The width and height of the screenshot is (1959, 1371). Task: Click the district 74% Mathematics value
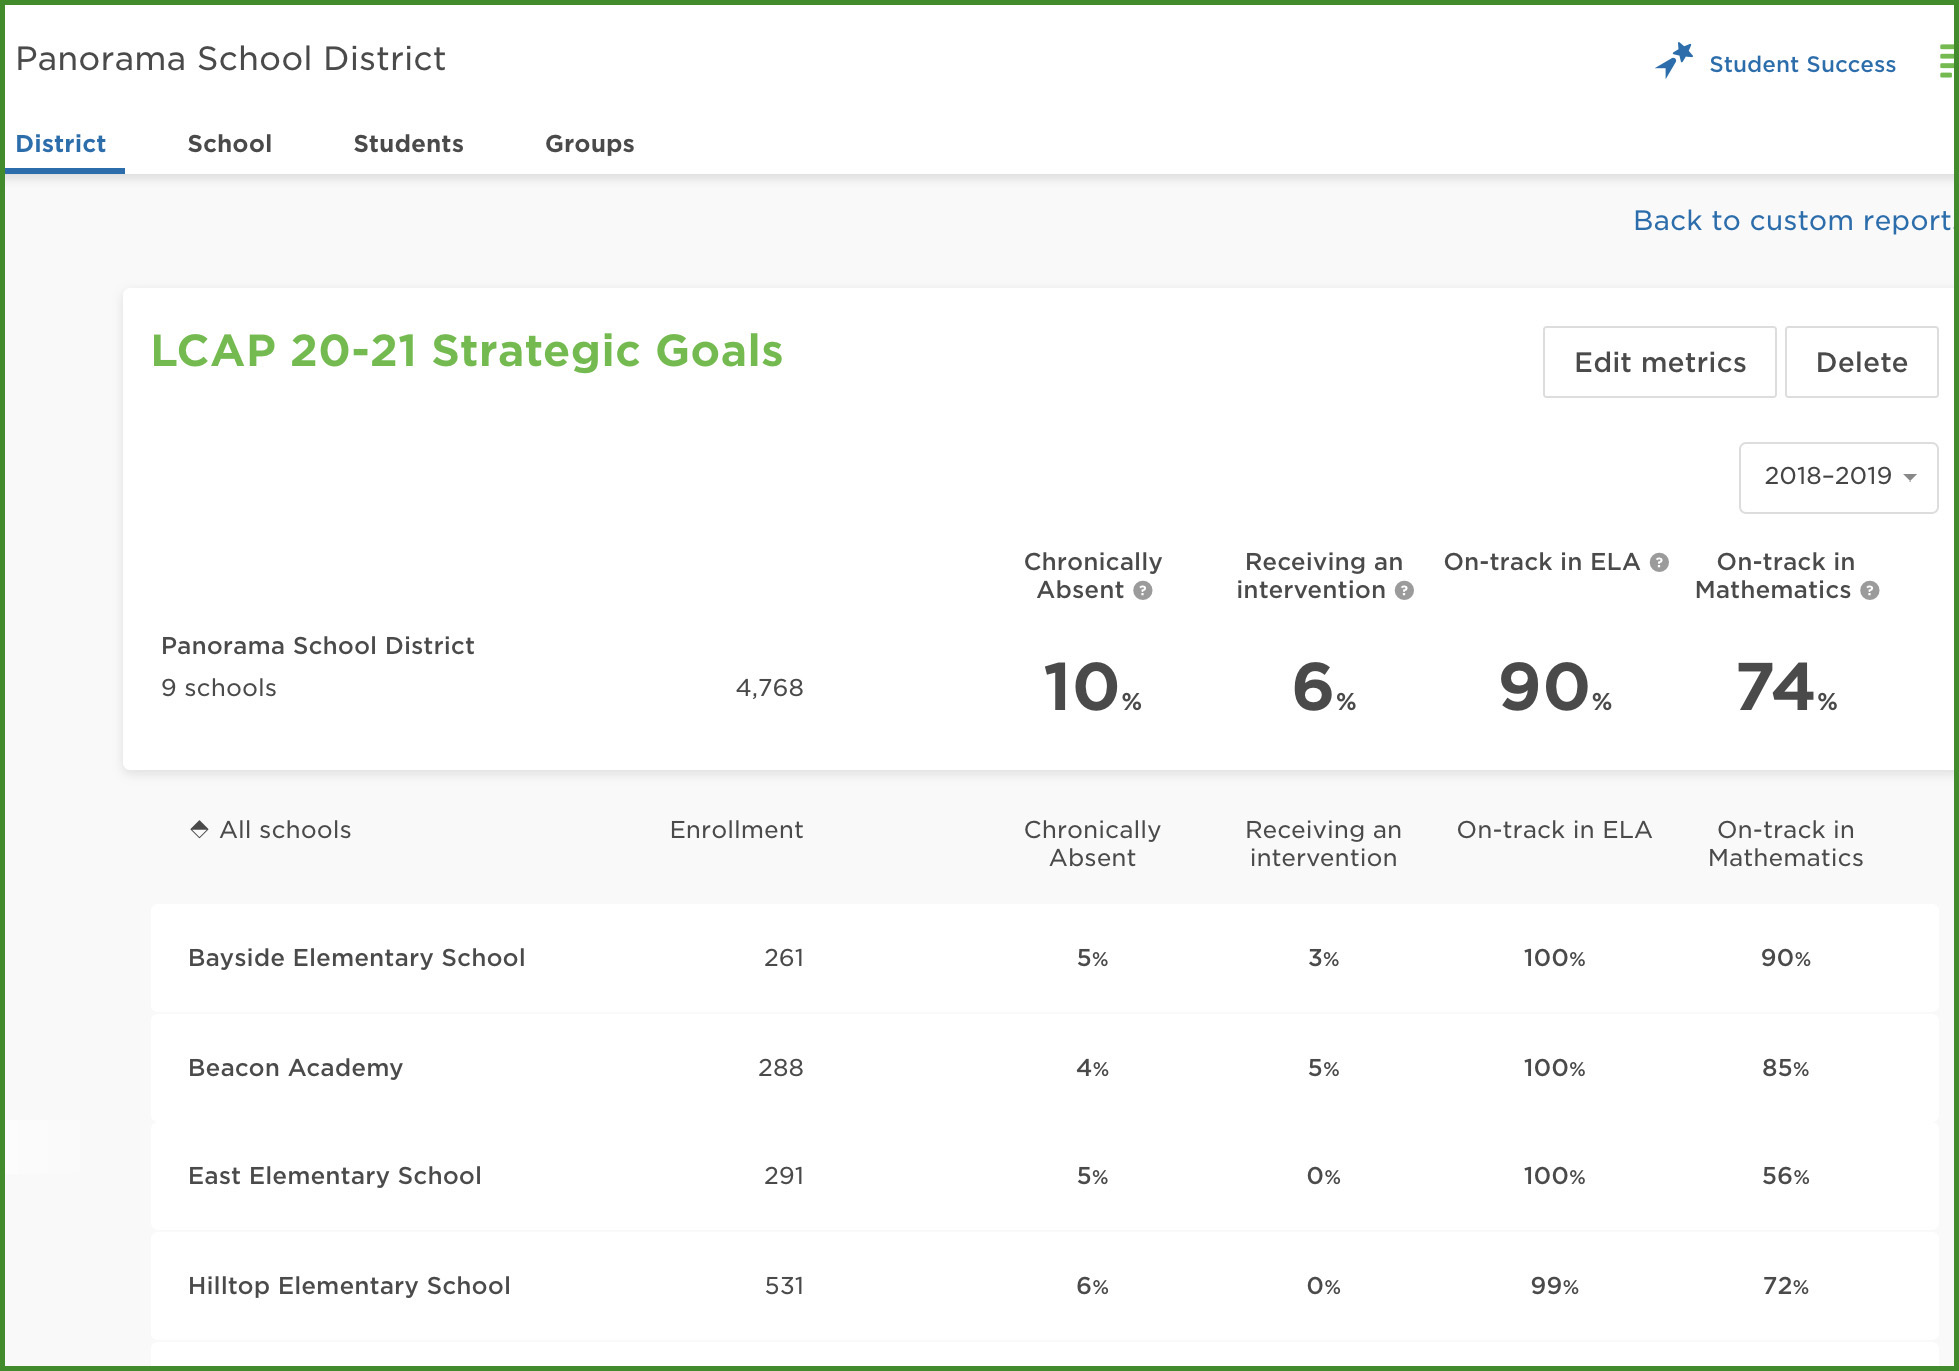click(x=1786, y=687)
